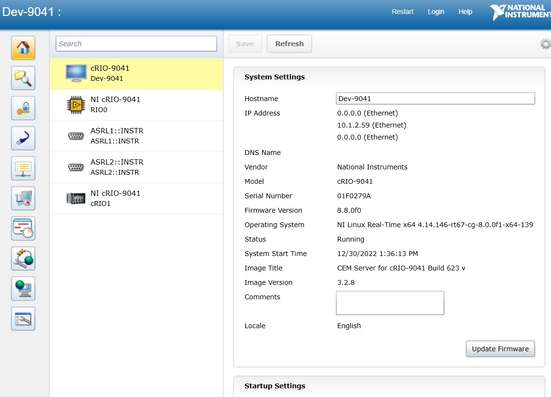
Task: Select the NI cRIO-9041 RIO0 item
Action: (x=136, y=105)
